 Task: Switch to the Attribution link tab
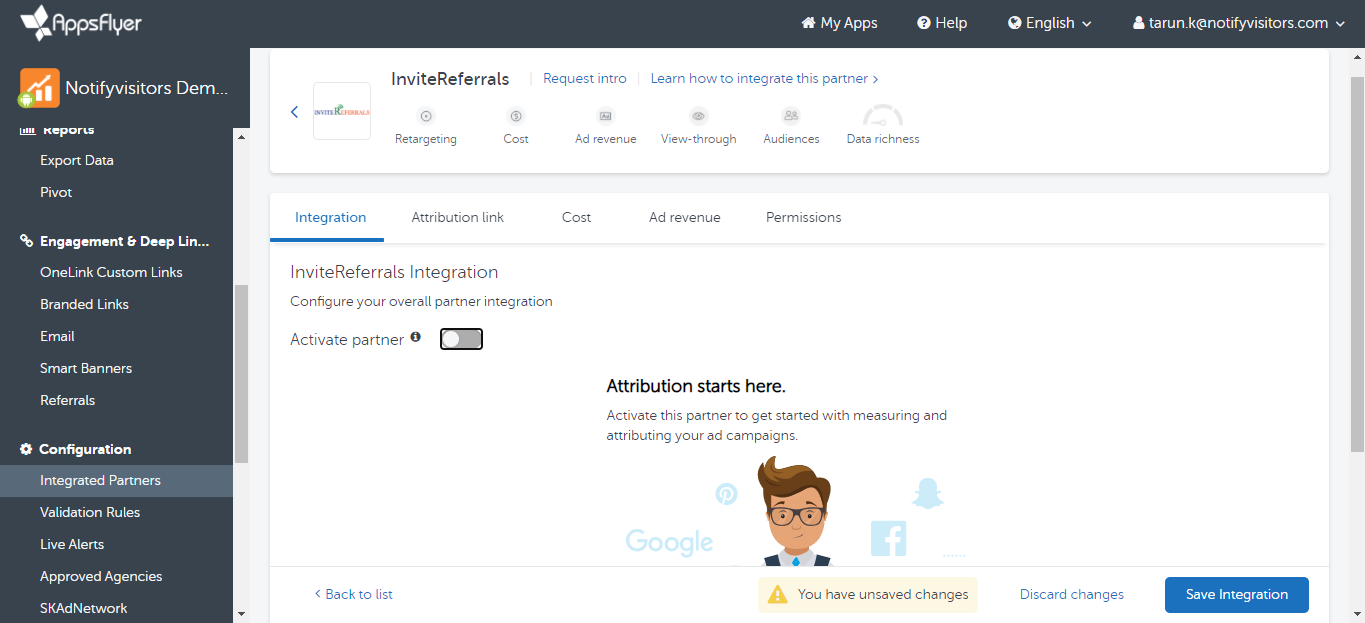[x=458, y=217]
